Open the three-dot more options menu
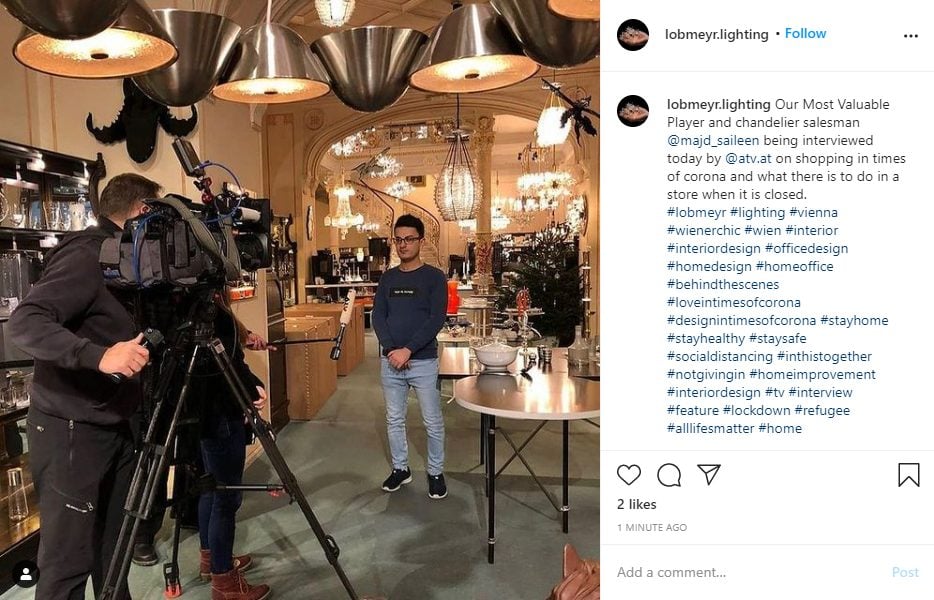 (911, 36)
